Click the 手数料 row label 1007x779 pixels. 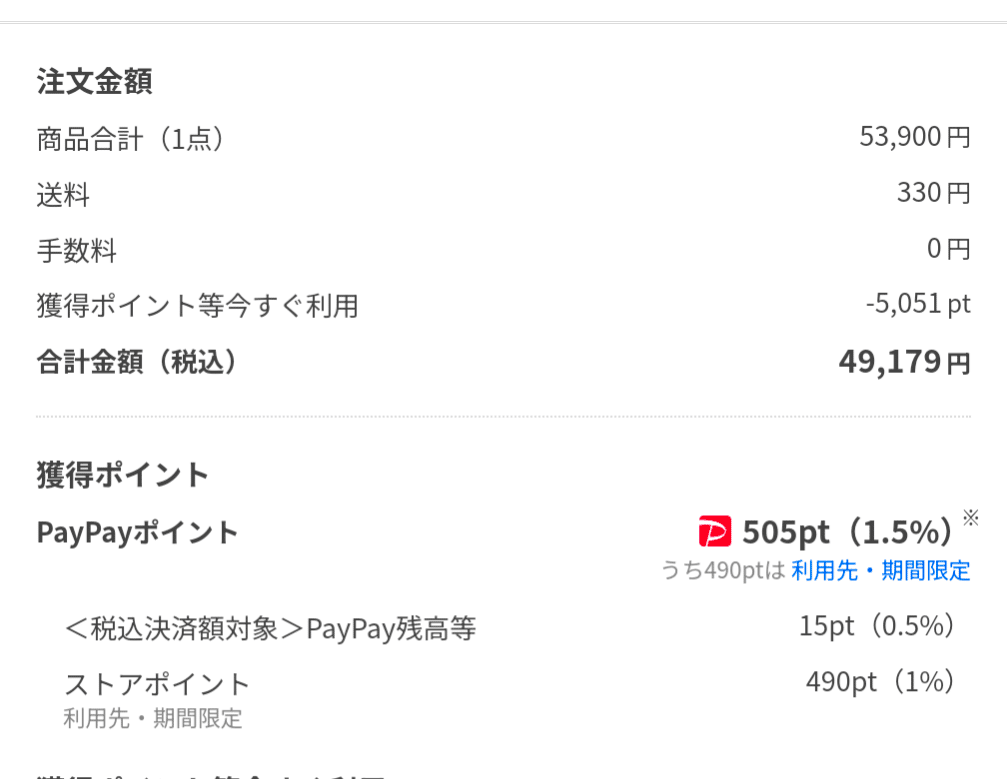click(76, 250)
